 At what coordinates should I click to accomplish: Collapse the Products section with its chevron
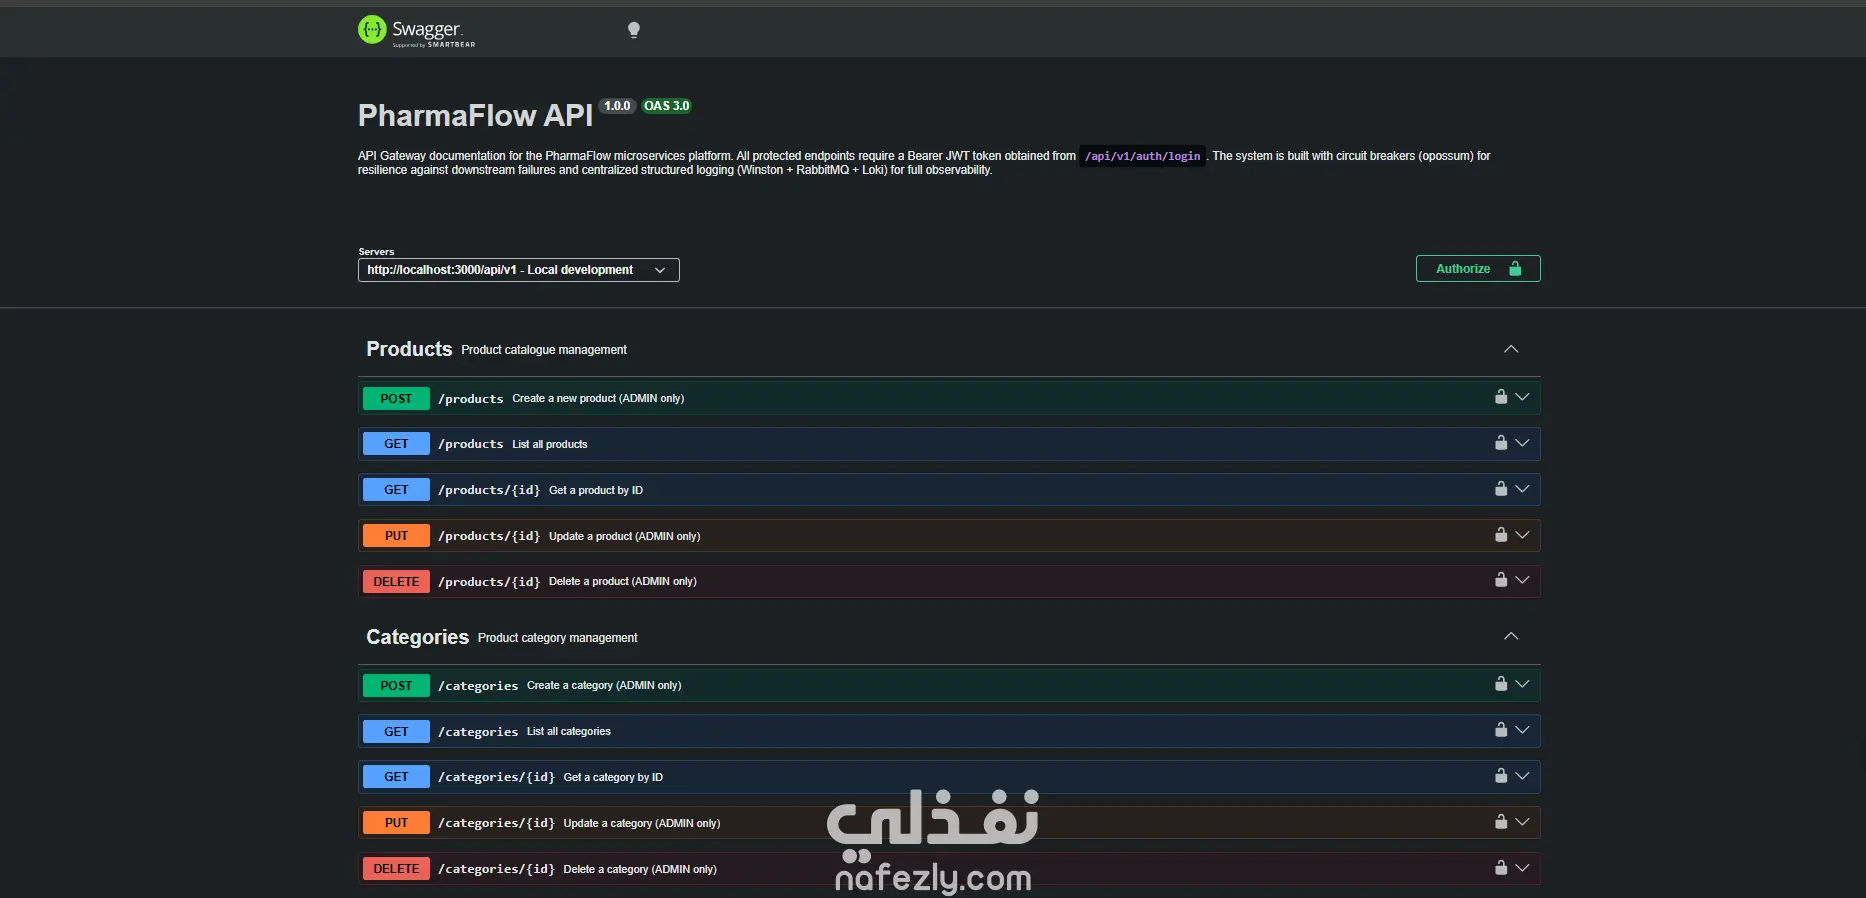coord(1511,349)
